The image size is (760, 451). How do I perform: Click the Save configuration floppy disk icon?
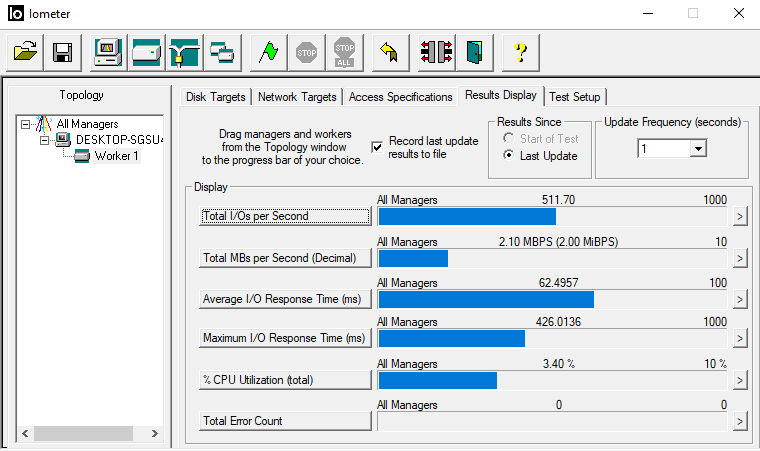(x=62, y=53)
